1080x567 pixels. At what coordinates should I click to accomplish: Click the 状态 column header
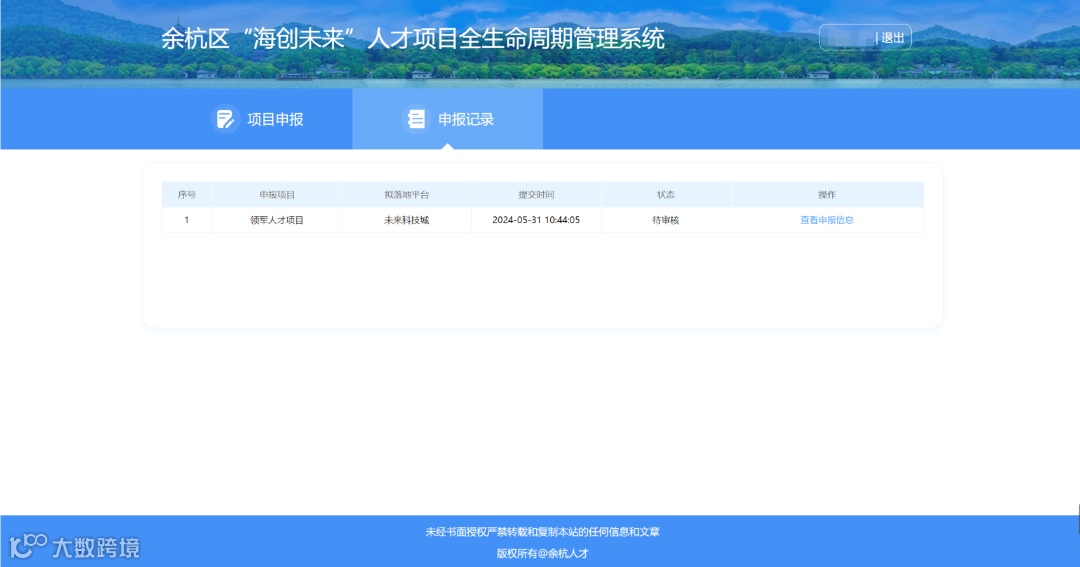(665, 195)
